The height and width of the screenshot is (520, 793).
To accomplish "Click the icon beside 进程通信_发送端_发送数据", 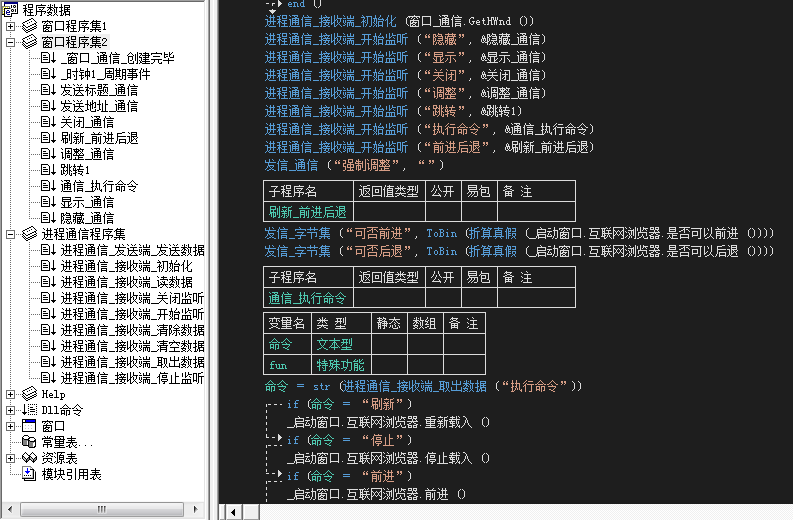I will (48, 250).
